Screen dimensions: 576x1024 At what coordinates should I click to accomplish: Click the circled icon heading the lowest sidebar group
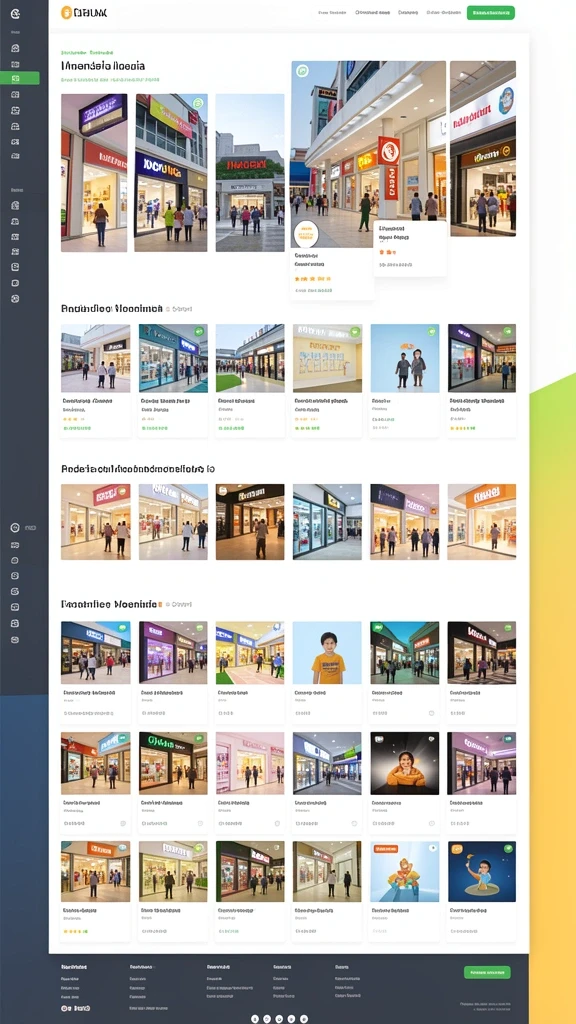pyautogui.click(x=15, y=528)
